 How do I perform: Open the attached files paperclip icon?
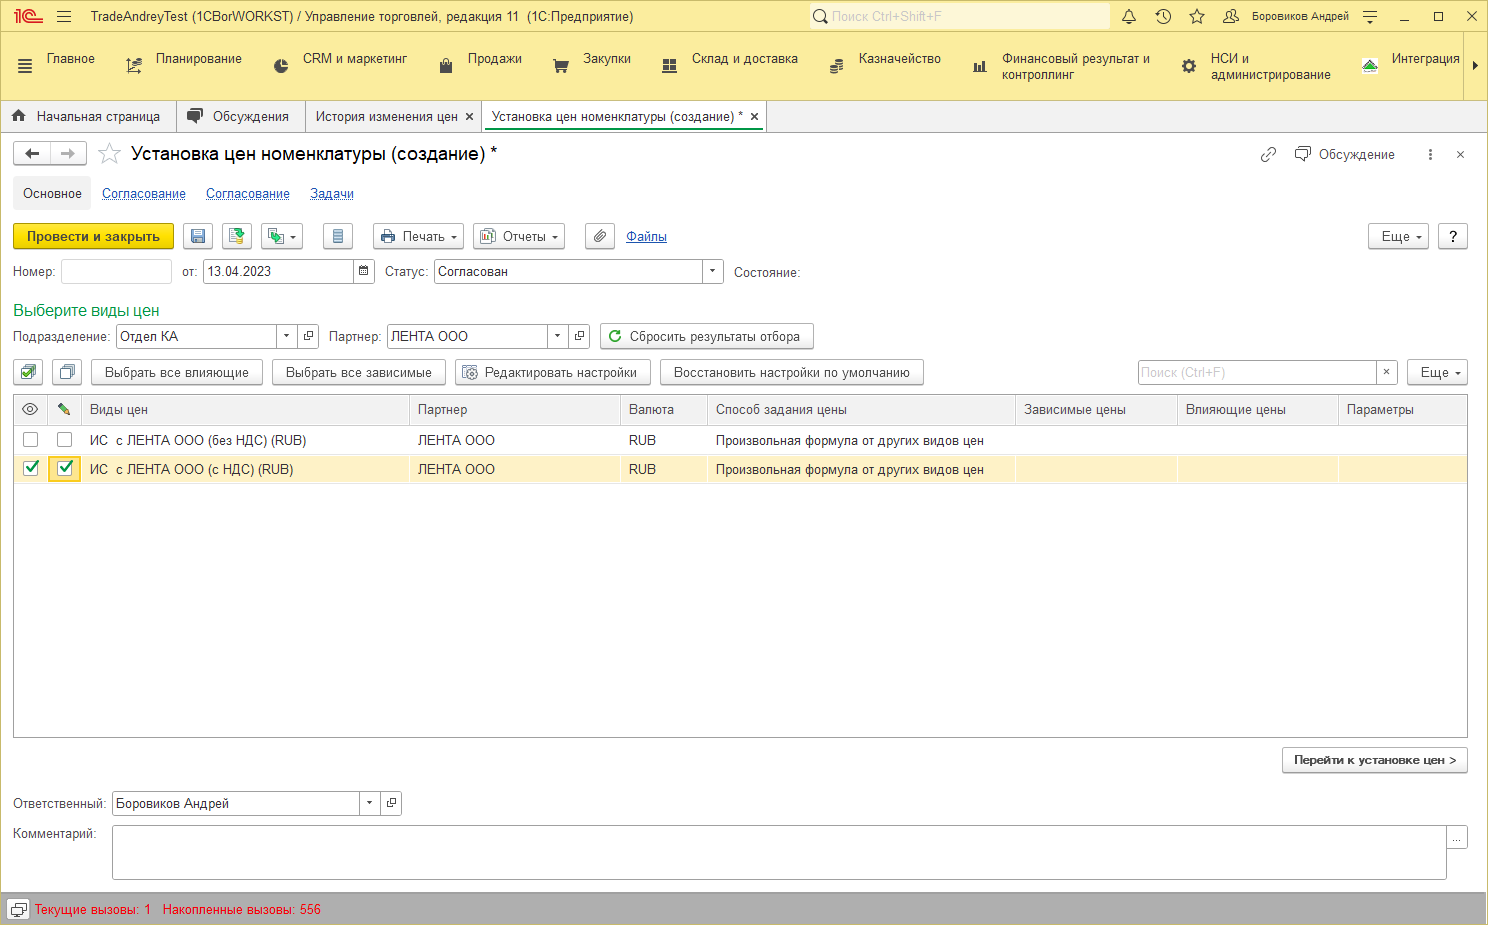(x=599, y=236)
